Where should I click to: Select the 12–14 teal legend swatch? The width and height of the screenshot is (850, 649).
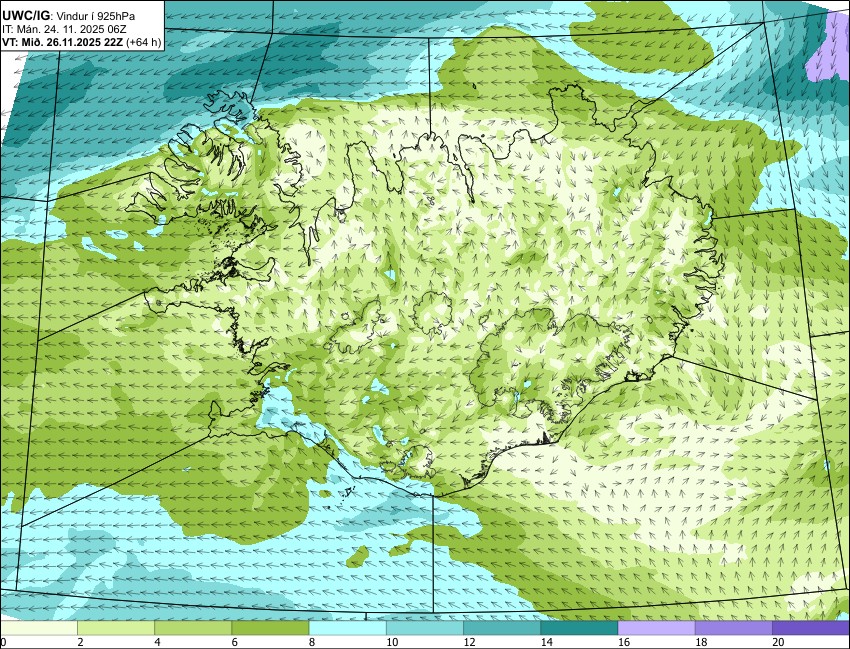[502, 628]
